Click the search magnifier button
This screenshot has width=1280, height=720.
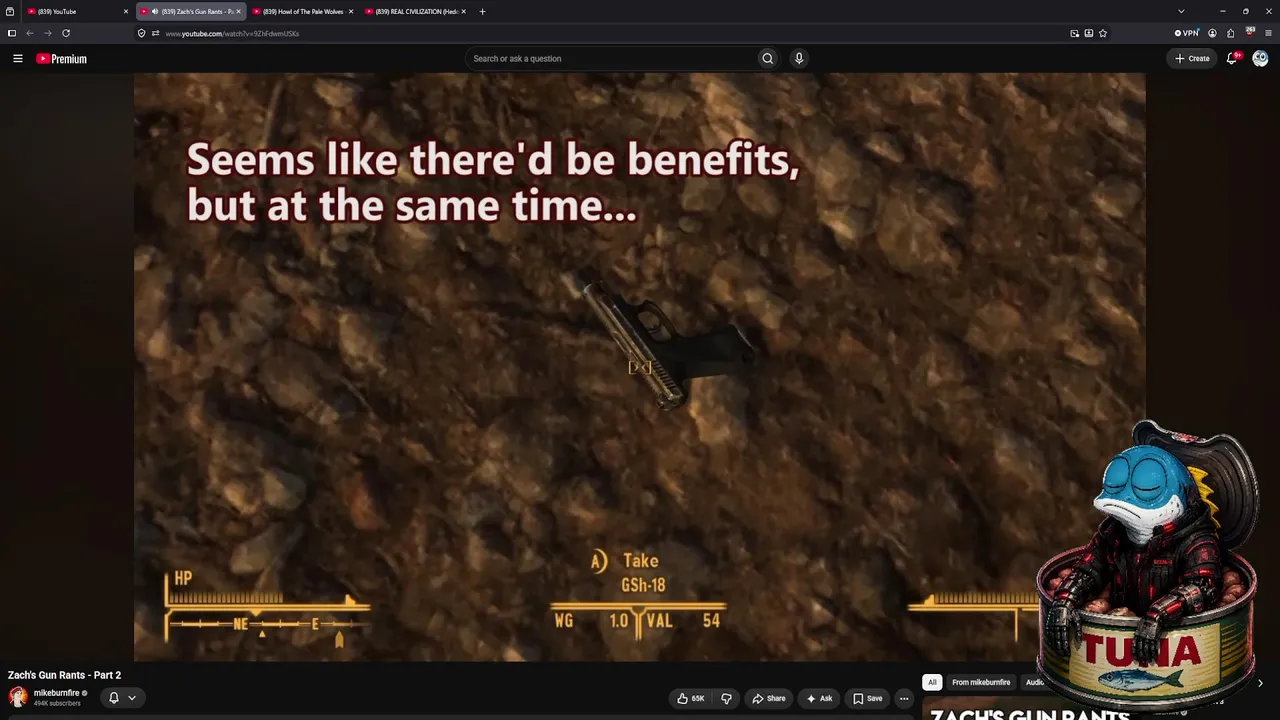767,59
